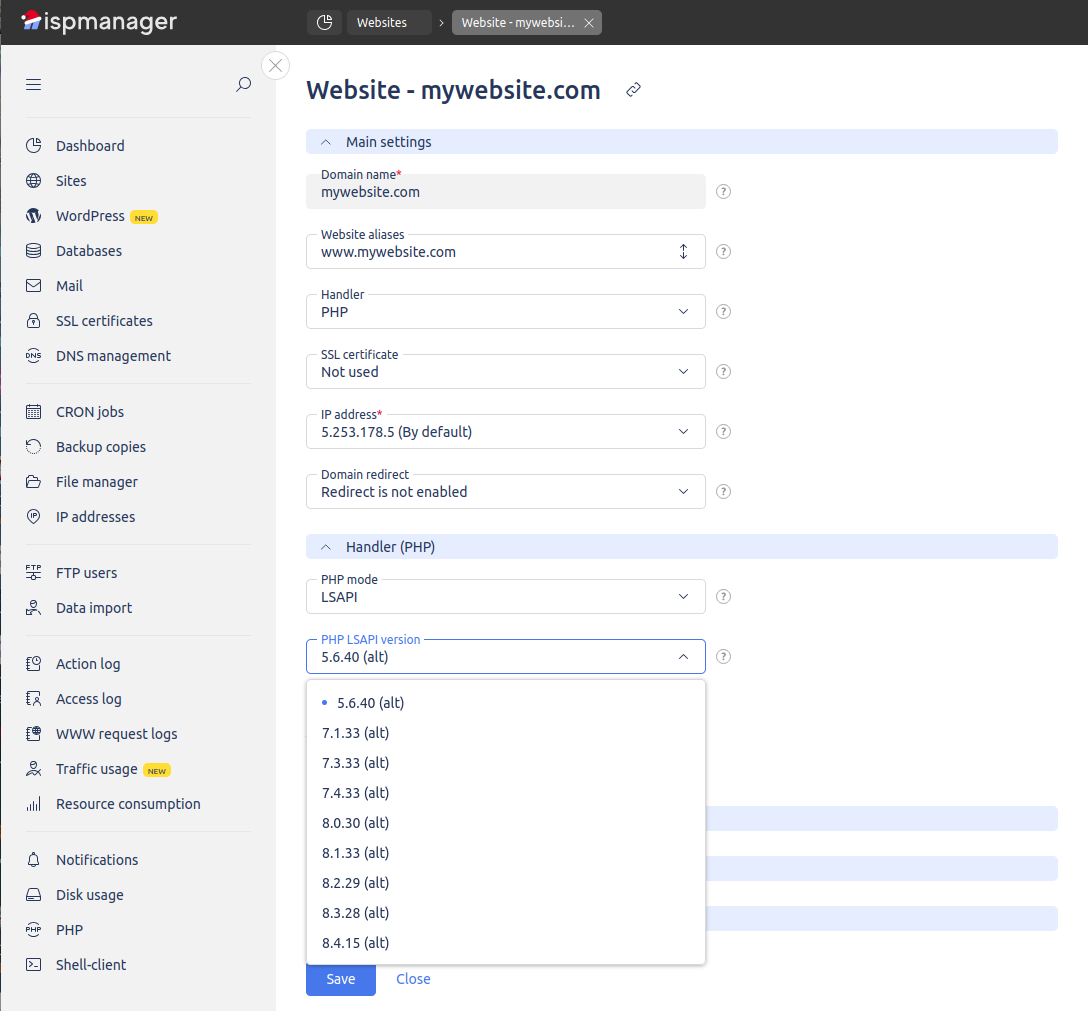Collapse the Main settings section
The height and width of the screenshot is (1011, 1088).
326,142
